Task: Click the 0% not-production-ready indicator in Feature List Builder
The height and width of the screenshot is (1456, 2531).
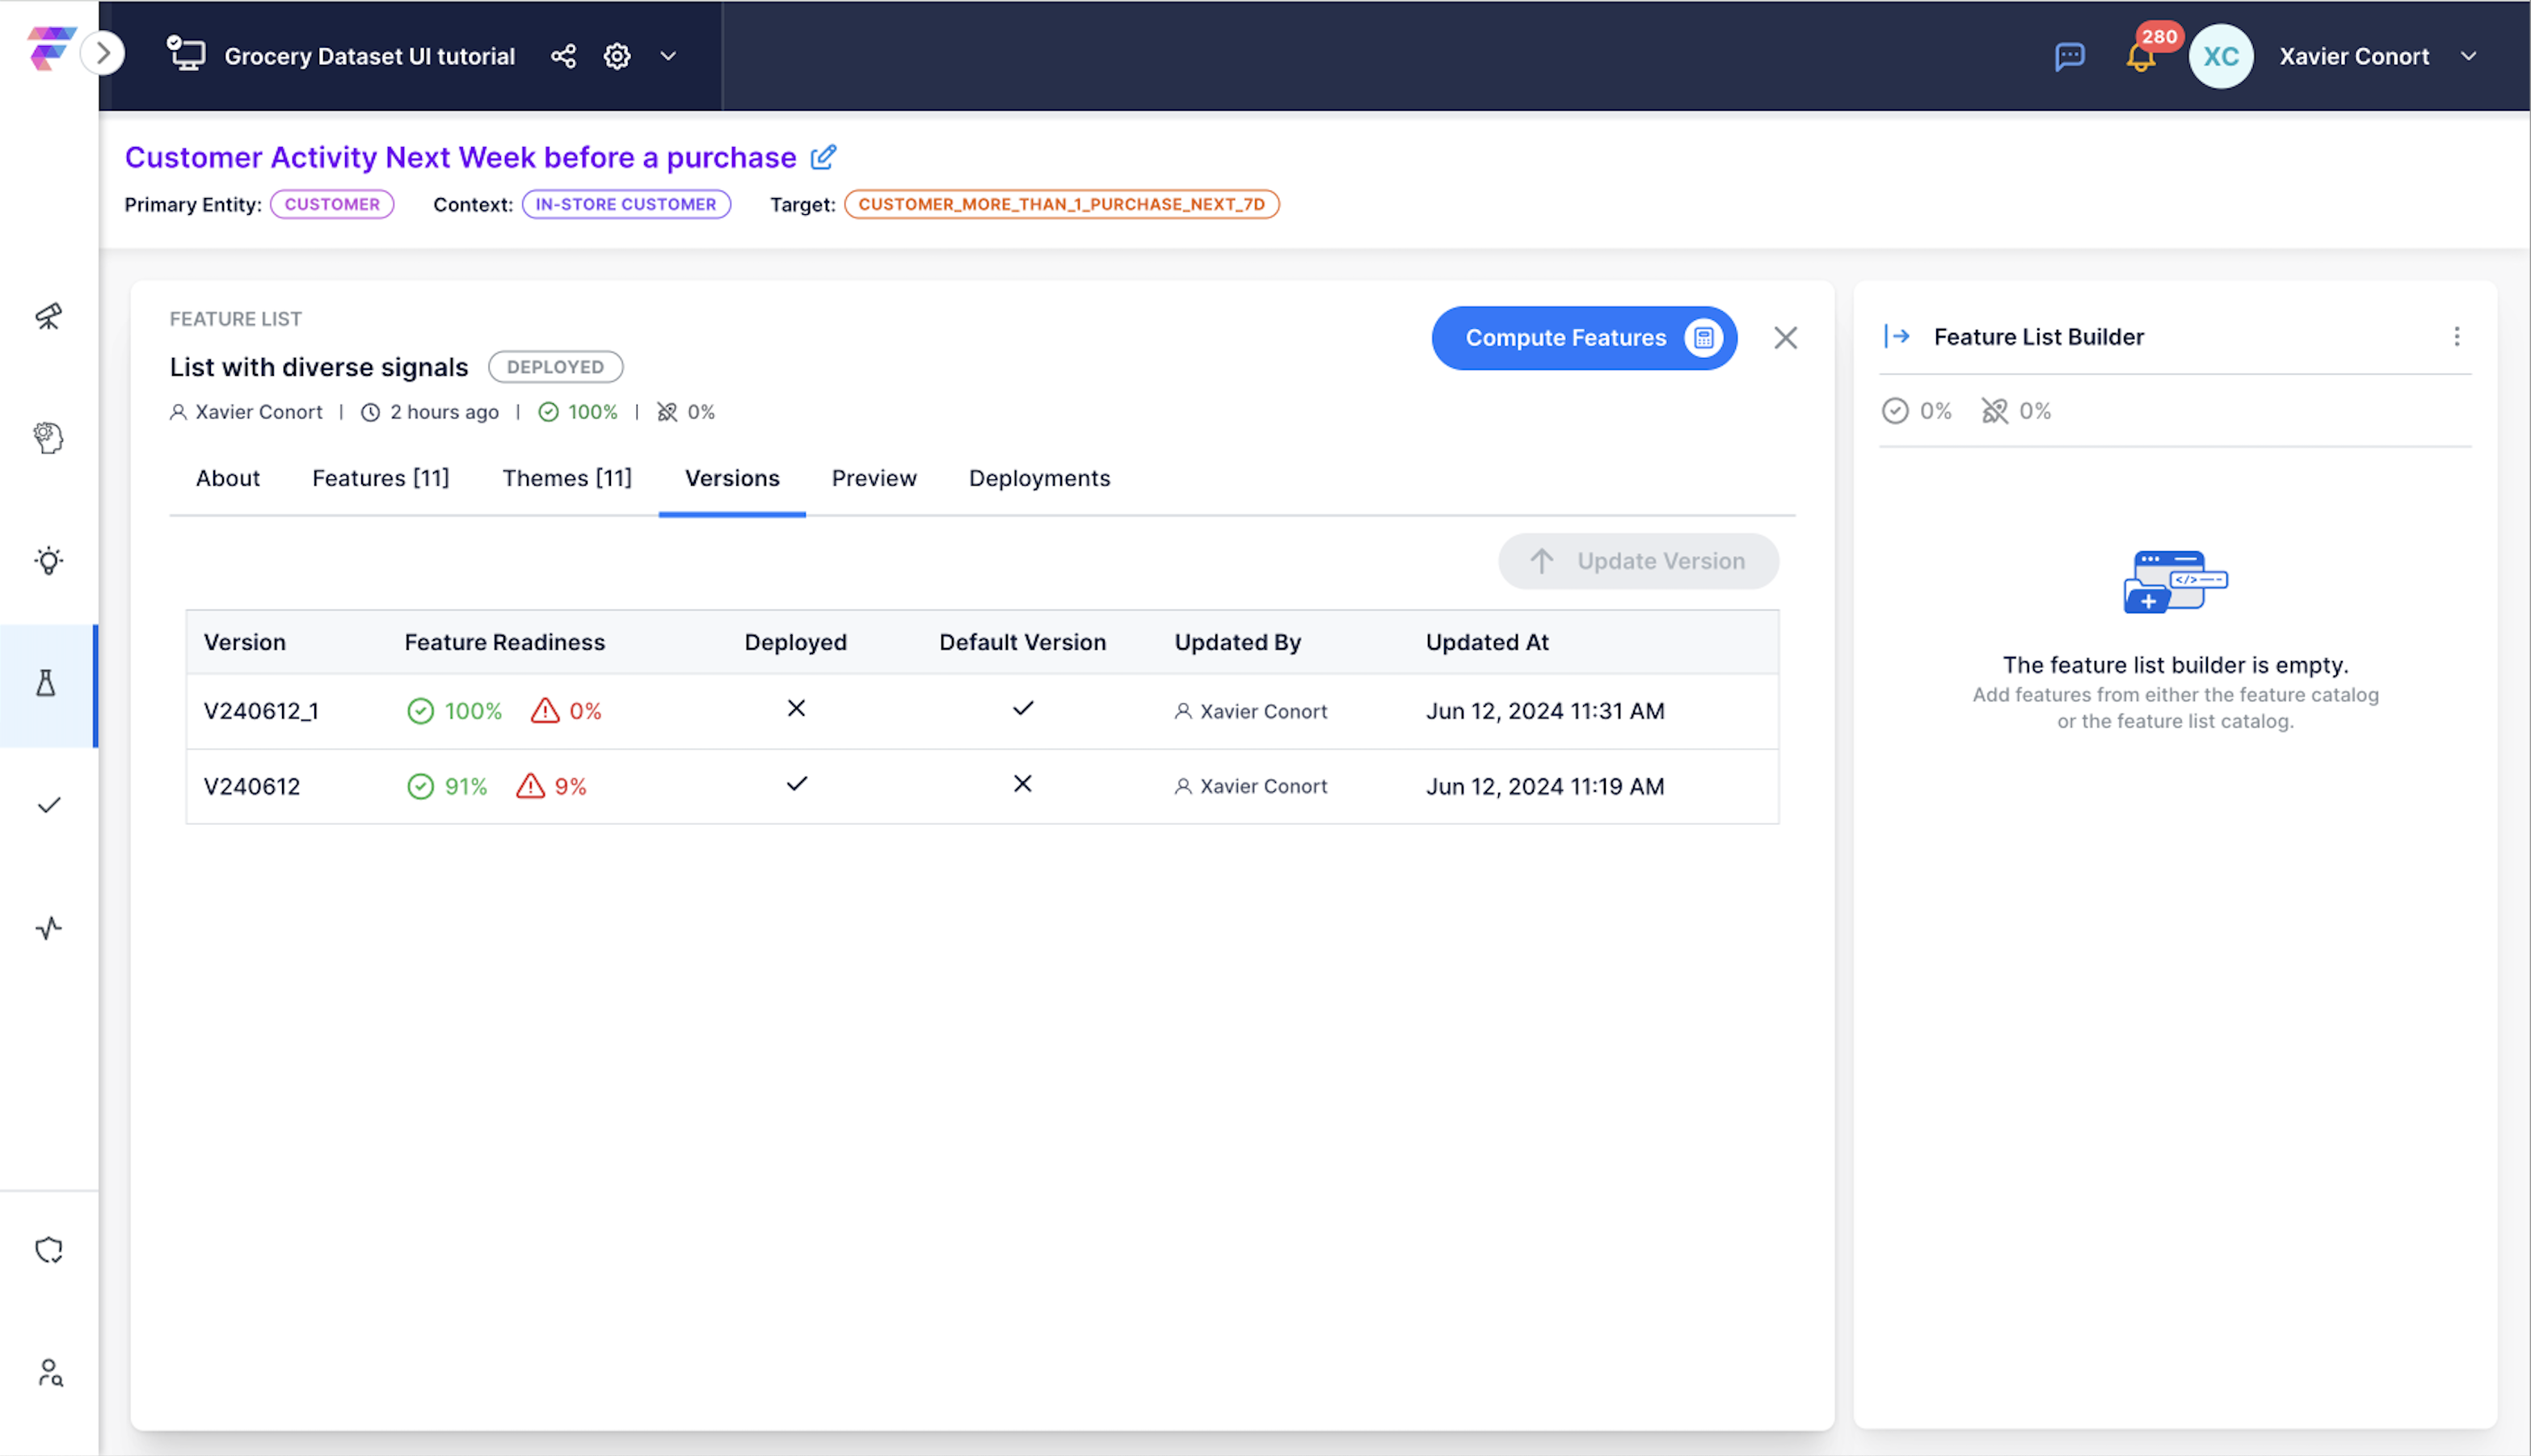Action: [2016, 411]
